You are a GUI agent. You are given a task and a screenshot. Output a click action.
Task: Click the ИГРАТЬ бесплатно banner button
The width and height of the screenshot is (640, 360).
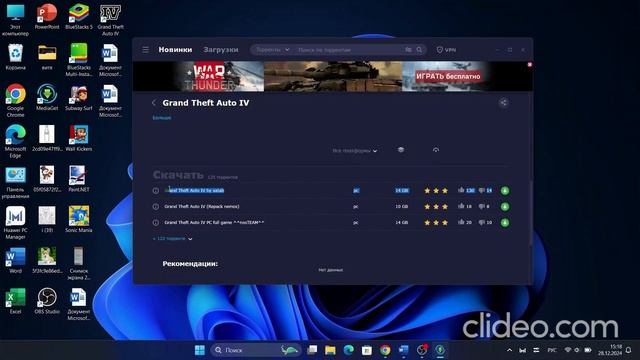tap(448, 76)
